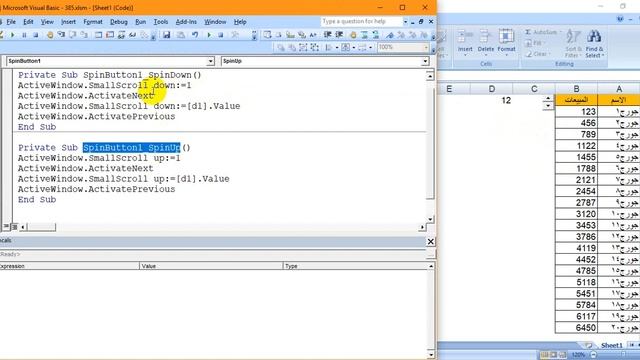Click the line 'ActiveWindow.ActivatePrevious' in SpinUp sub
Viewport: 640px width, 360px height.
96,189
